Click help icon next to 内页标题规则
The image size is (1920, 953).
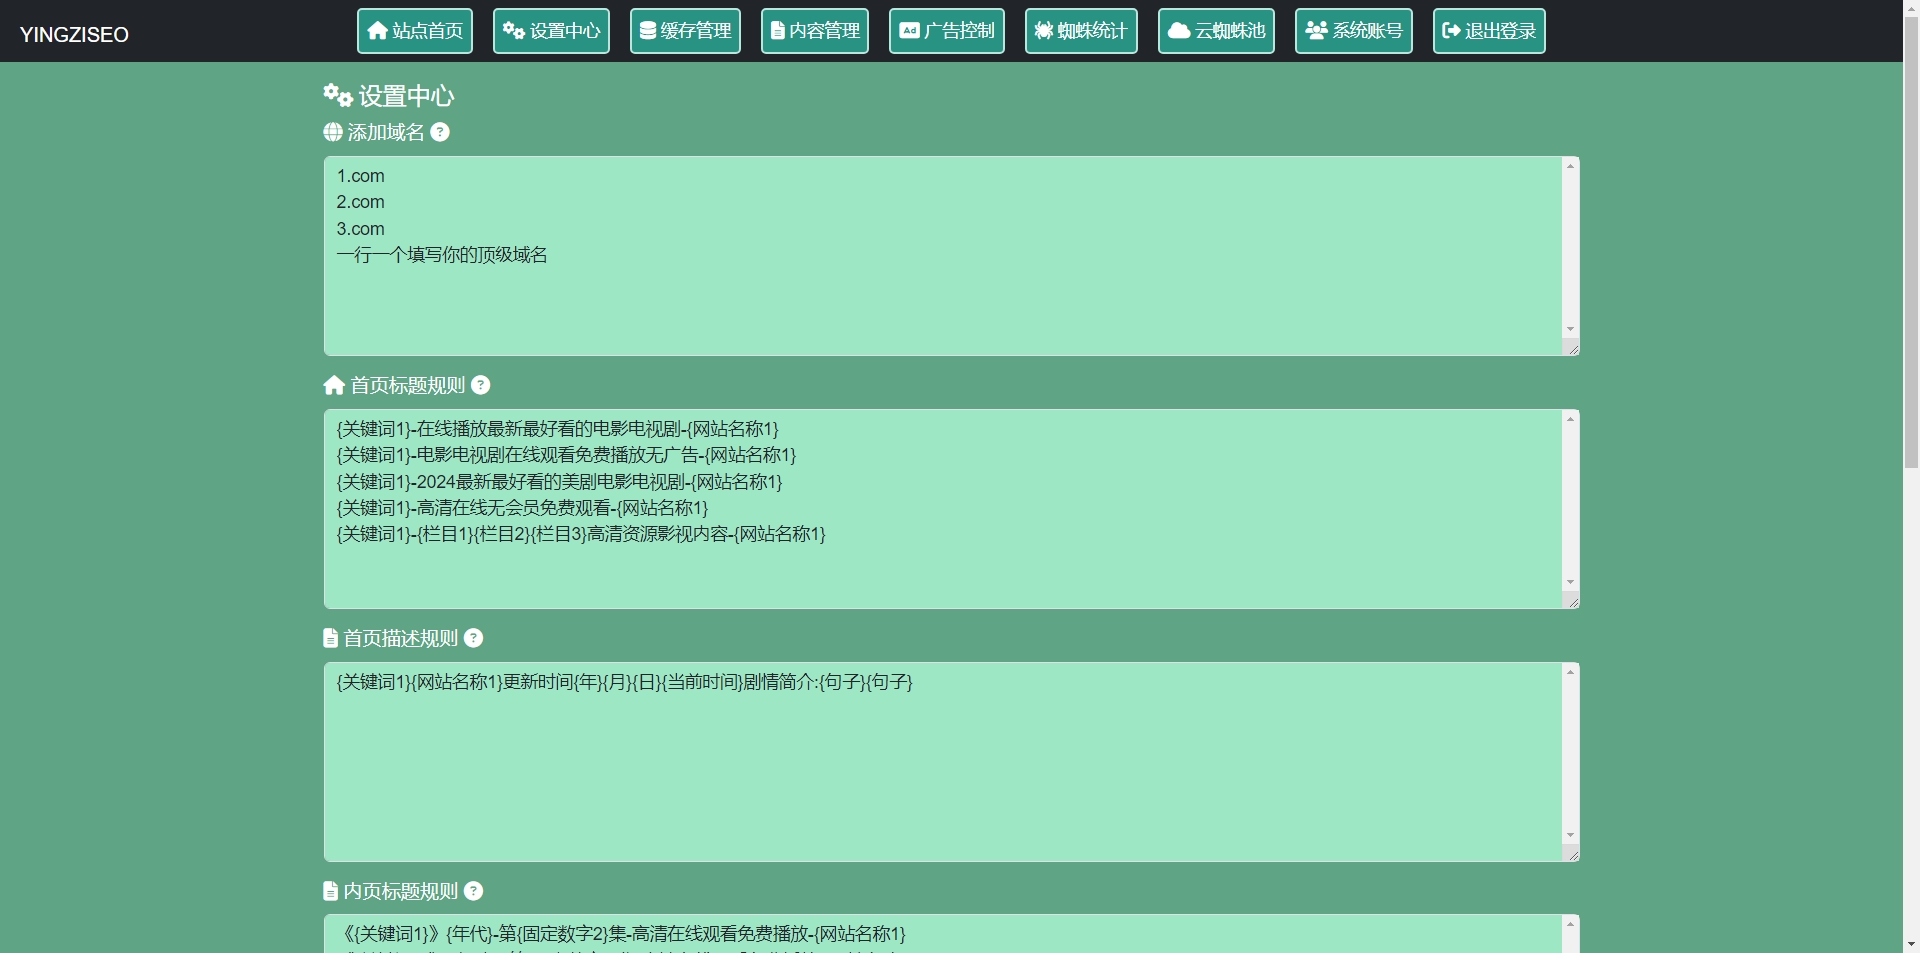(474, 891)
